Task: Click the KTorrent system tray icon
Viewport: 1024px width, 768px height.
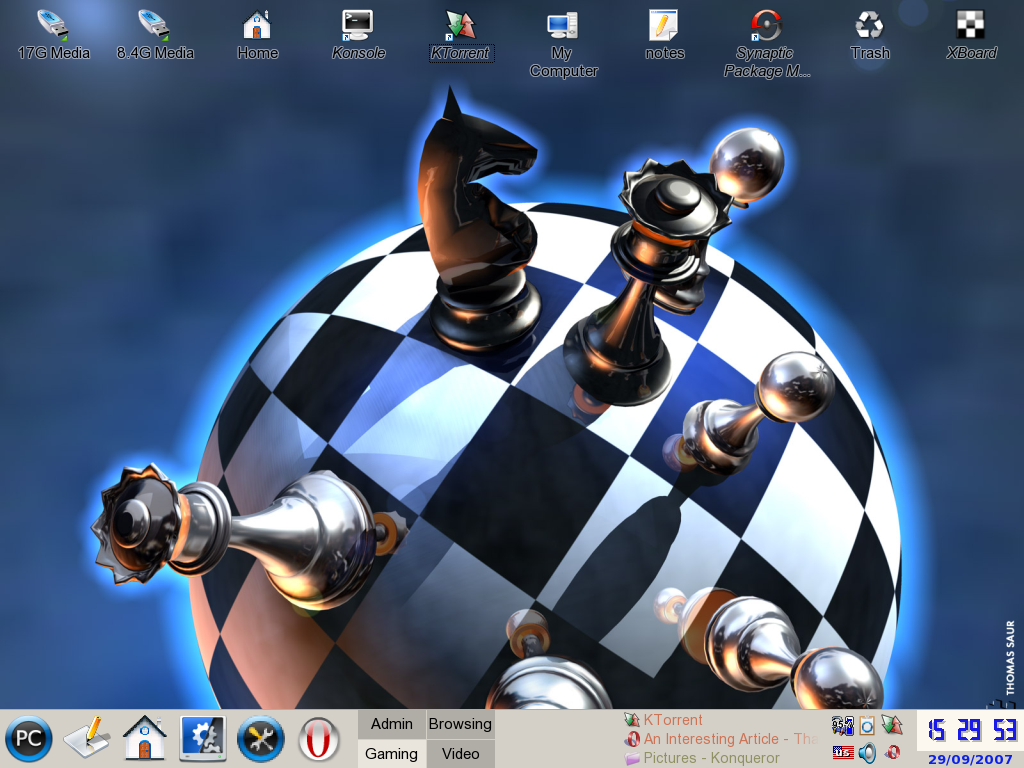Action: click(x=891, y=725)
